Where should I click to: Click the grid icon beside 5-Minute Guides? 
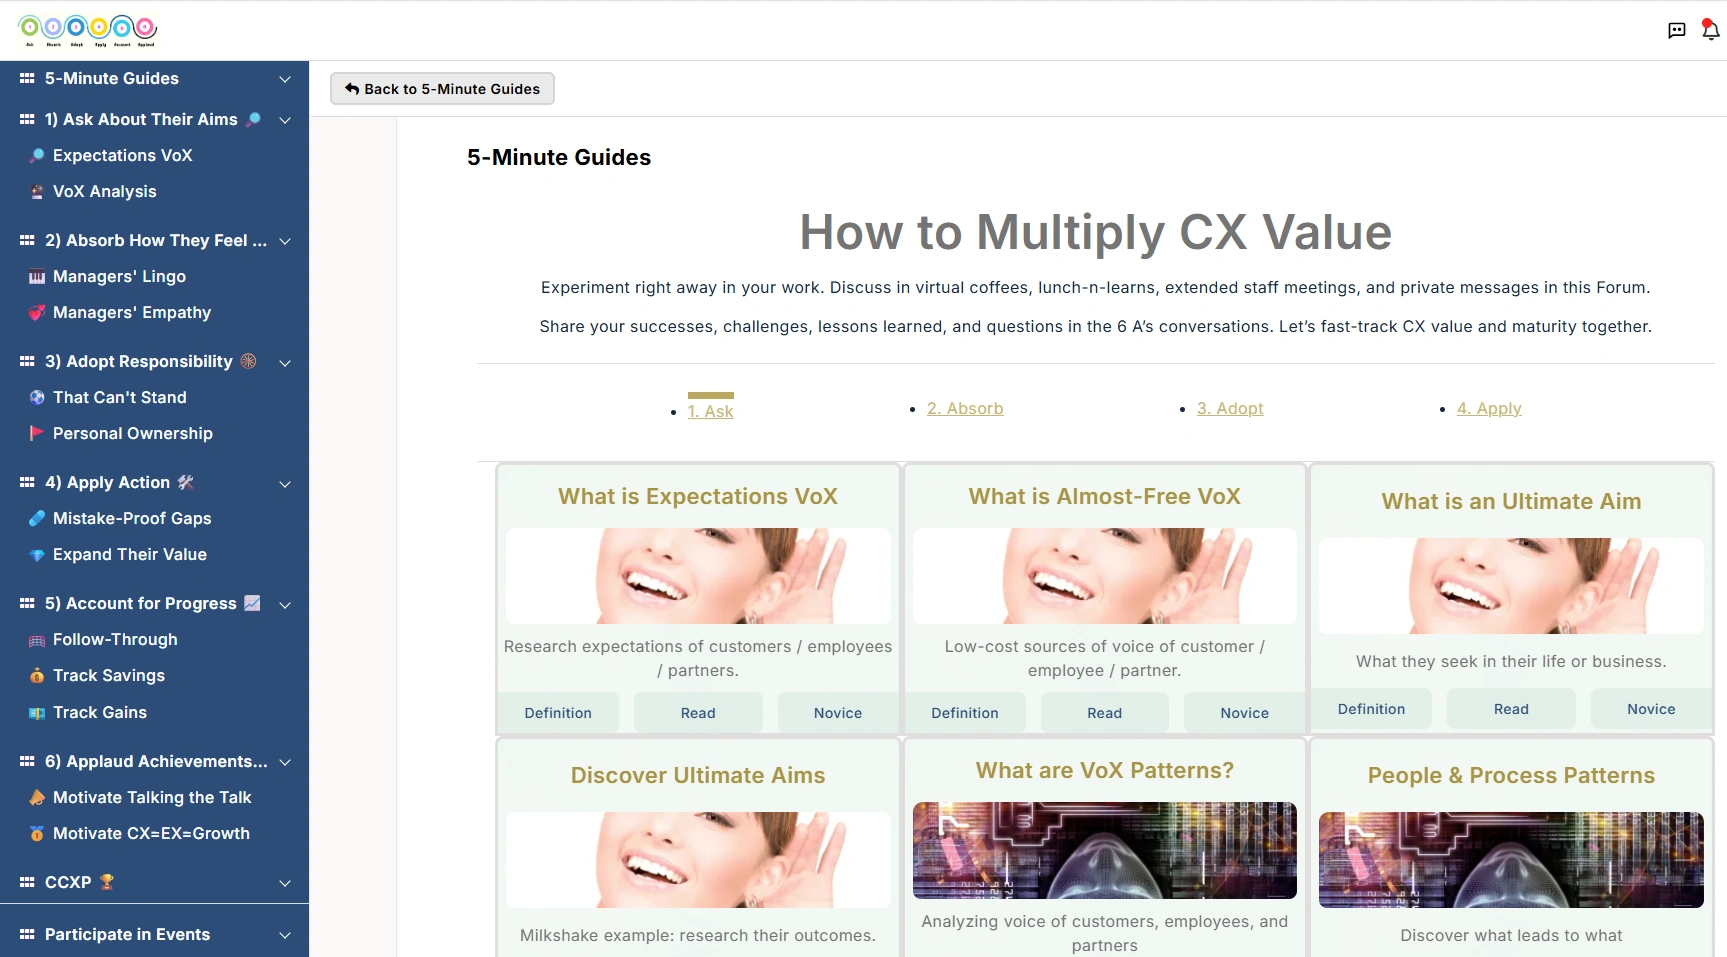pos(25,78)
